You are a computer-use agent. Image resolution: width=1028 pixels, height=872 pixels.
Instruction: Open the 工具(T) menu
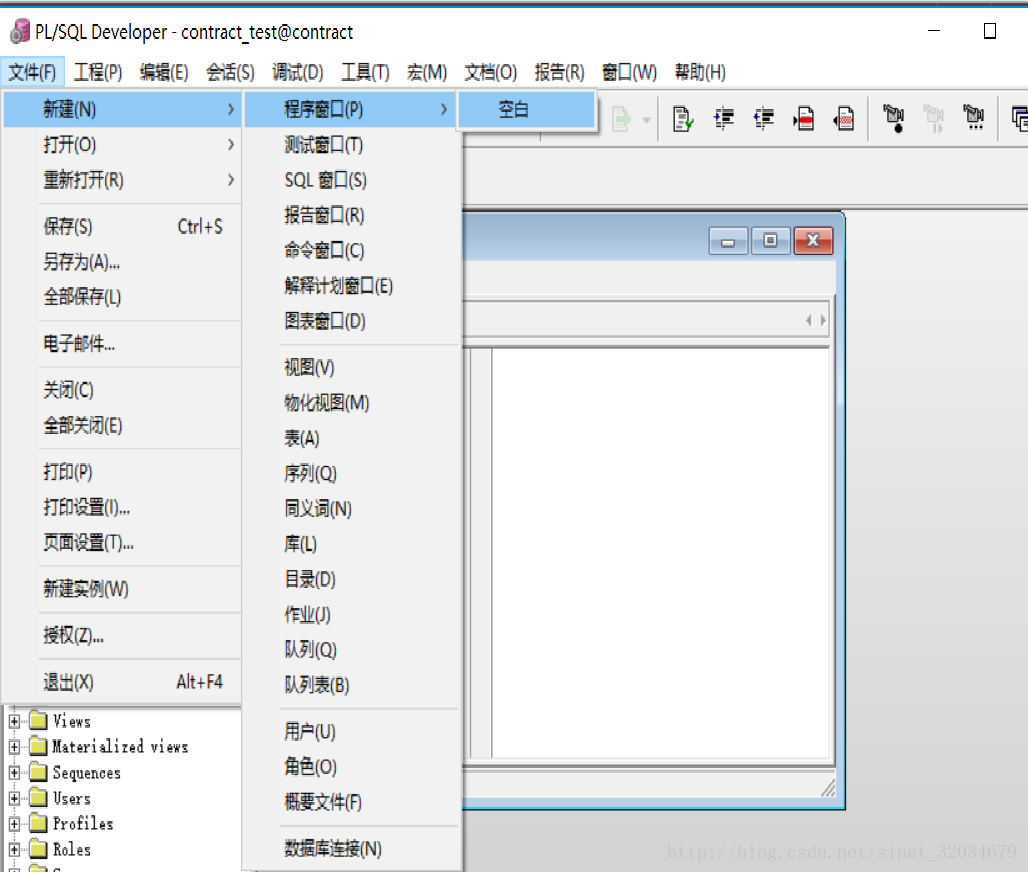pyautogui.click(x=365, y=72)
